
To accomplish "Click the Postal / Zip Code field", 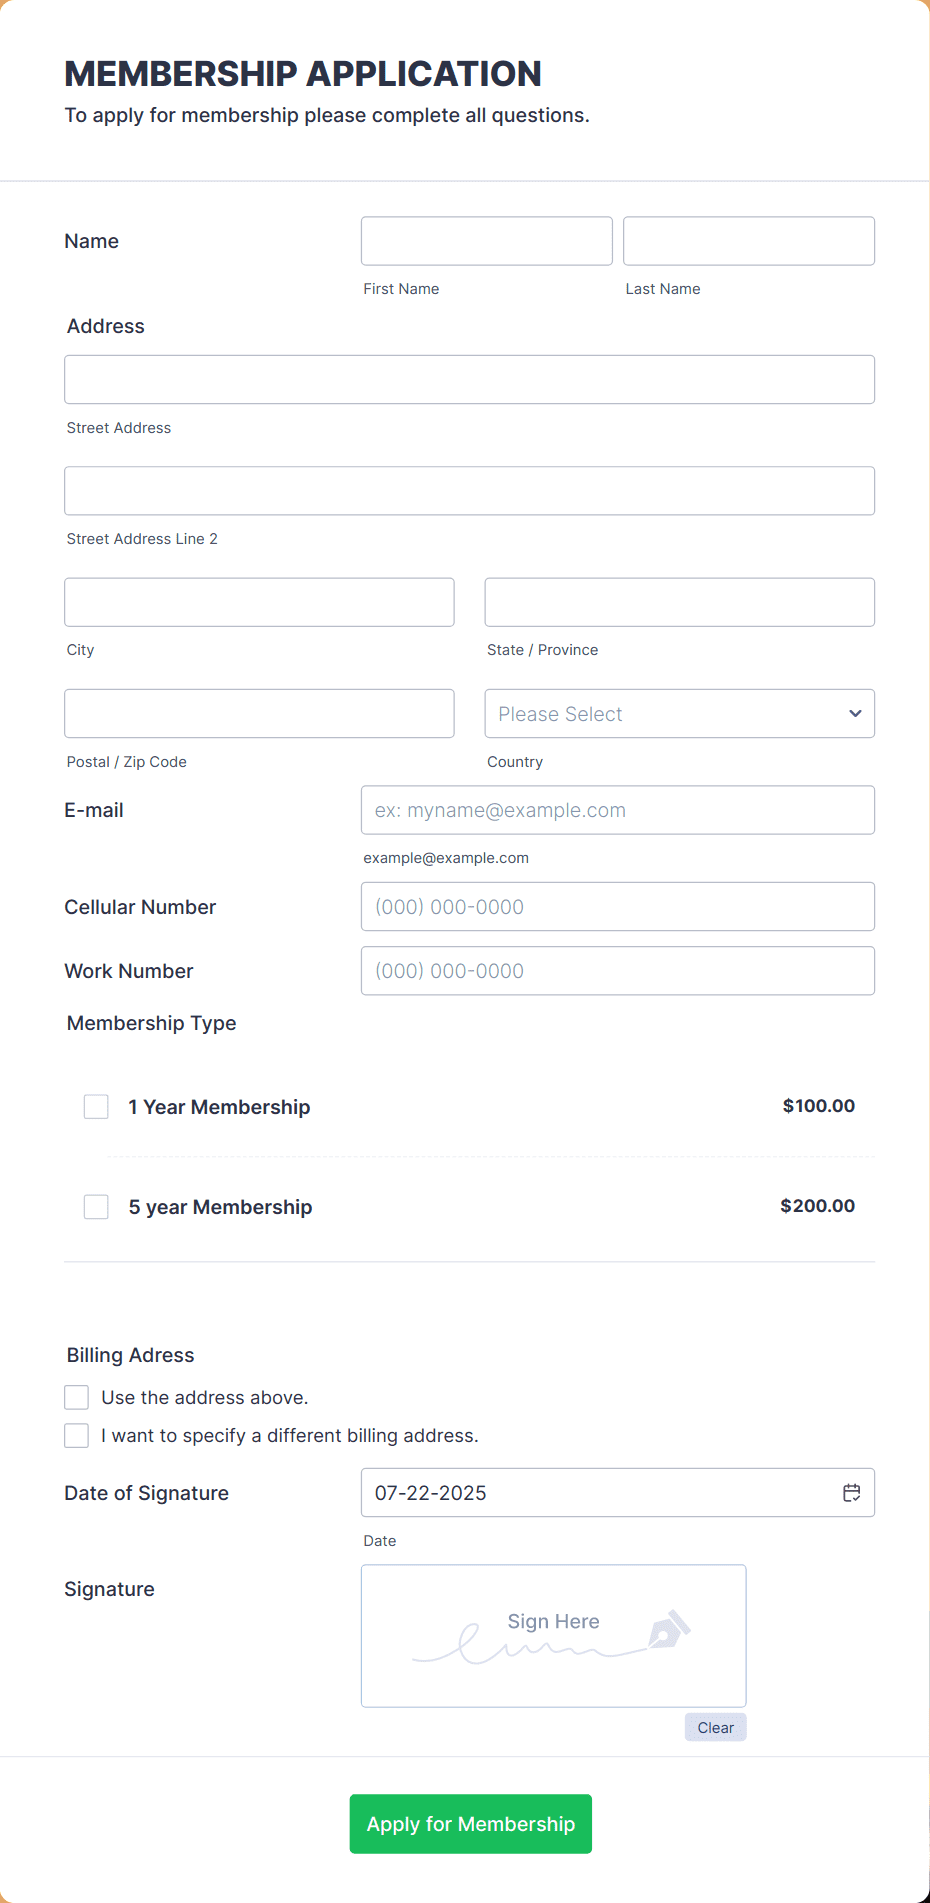I will tap(259, 713).
